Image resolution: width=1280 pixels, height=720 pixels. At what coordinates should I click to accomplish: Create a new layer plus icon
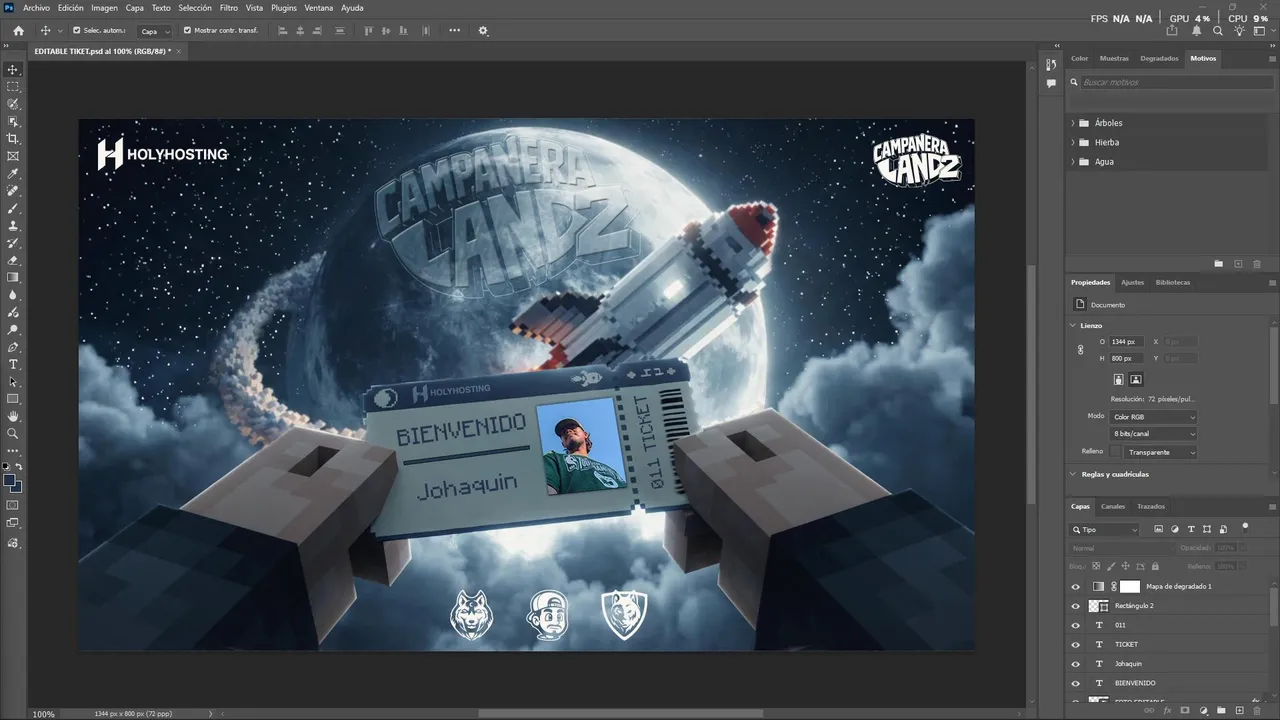pos(1239,710)
